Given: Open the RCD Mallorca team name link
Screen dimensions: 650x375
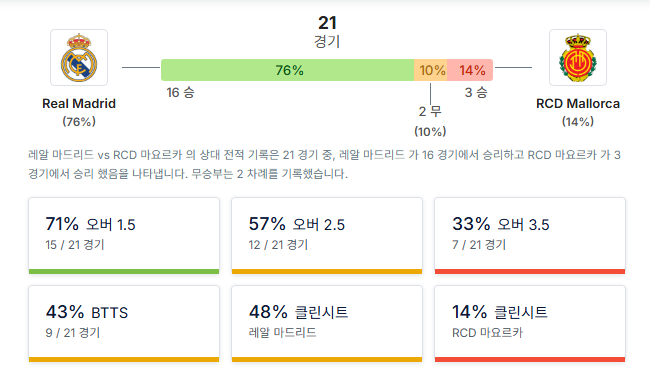Looking at the screenshot, I should click(577, 104).
